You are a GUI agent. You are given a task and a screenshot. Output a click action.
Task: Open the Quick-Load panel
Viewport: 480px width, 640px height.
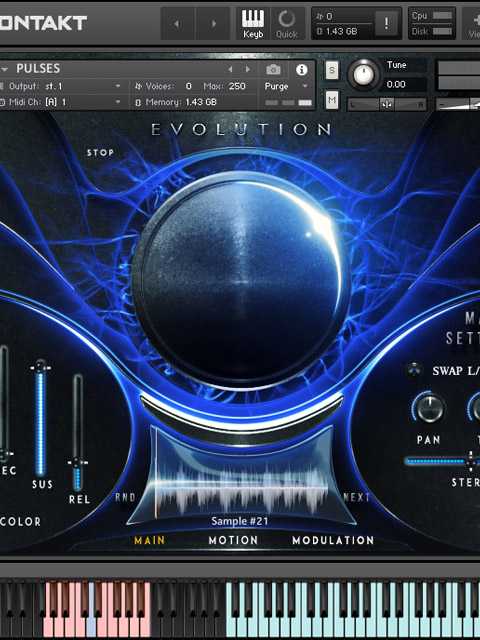287,24
